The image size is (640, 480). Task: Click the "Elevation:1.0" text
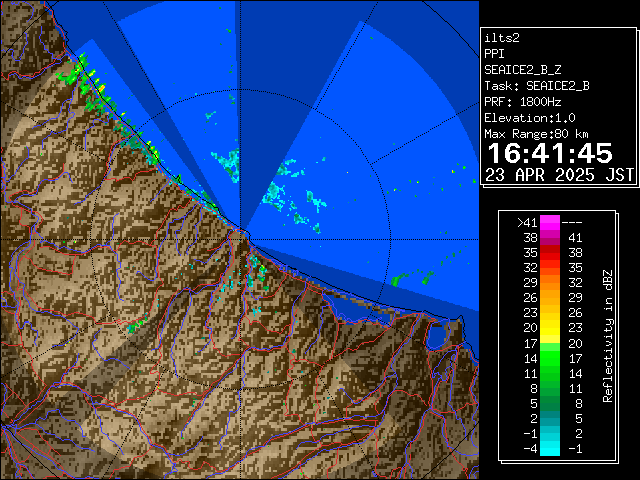point(530,118)
